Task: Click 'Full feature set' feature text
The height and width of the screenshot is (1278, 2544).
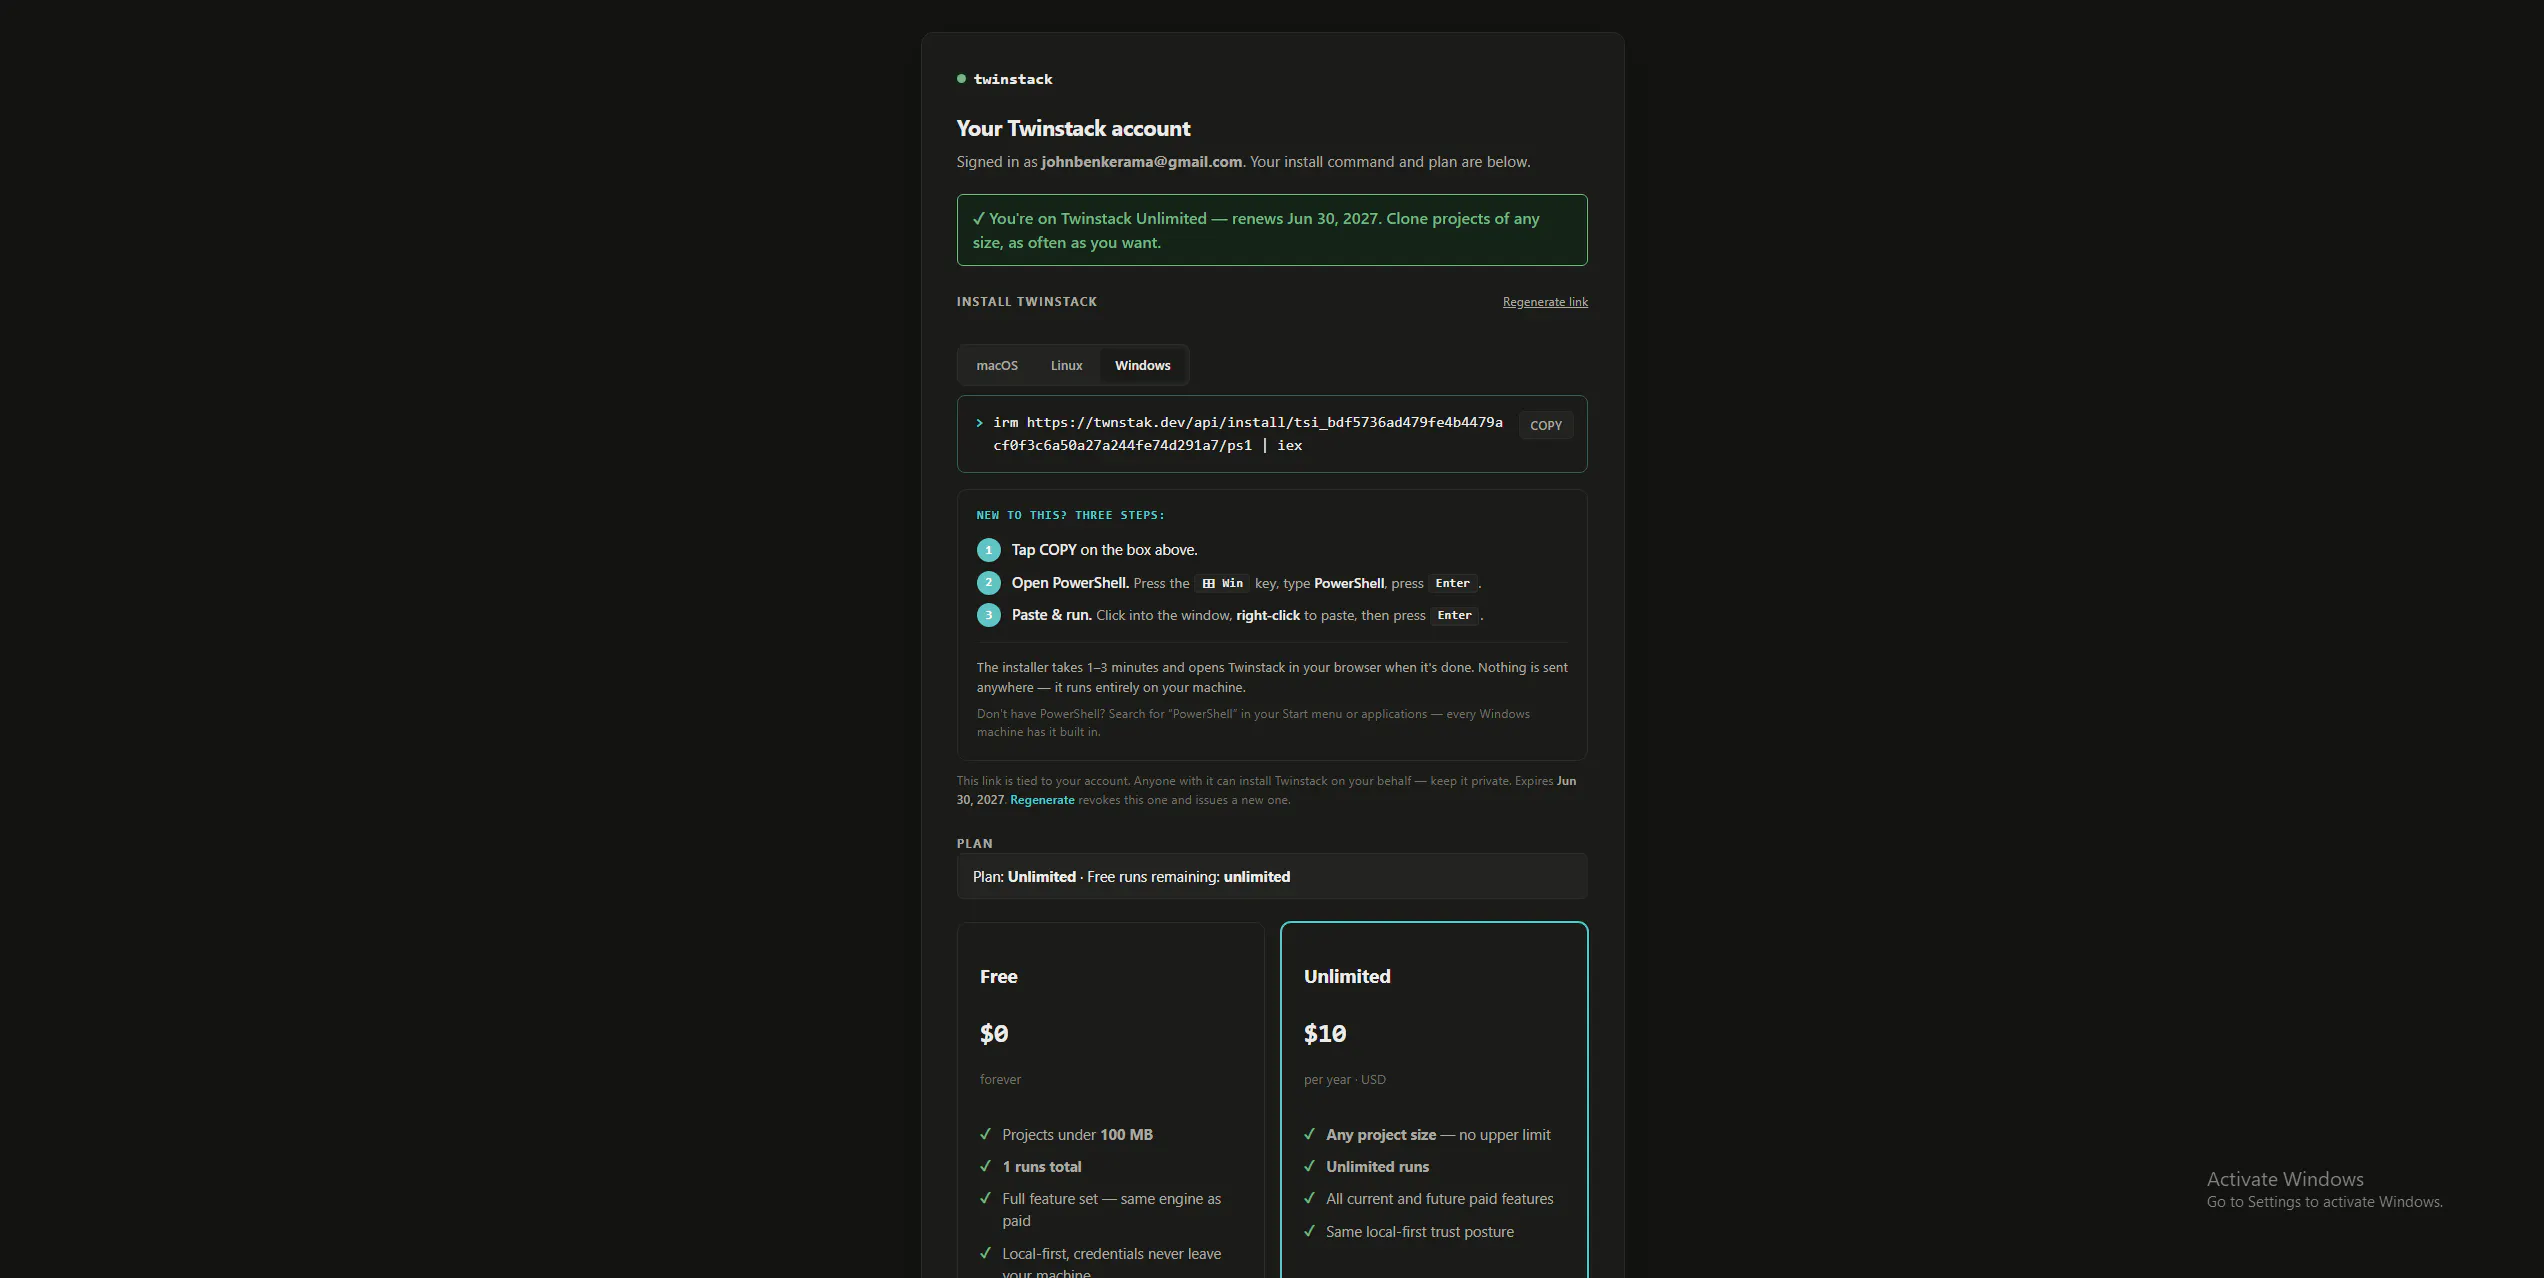Action: coord(1111,1210)
